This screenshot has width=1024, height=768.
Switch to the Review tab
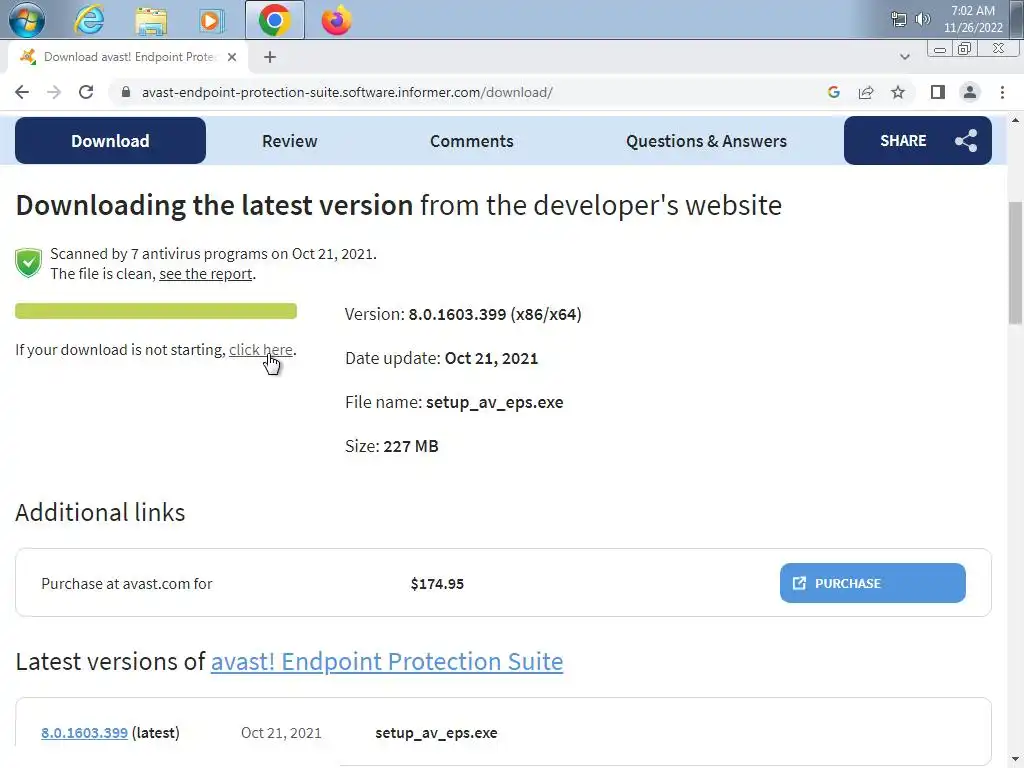coord(289,141)
